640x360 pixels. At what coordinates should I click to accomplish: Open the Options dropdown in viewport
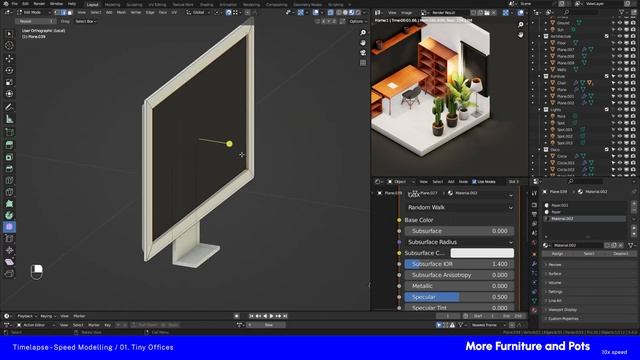tap(358, 21)
